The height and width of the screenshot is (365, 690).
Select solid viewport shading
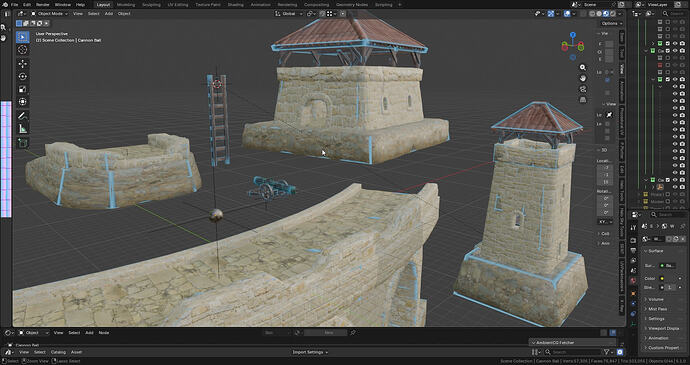[599, 14]
